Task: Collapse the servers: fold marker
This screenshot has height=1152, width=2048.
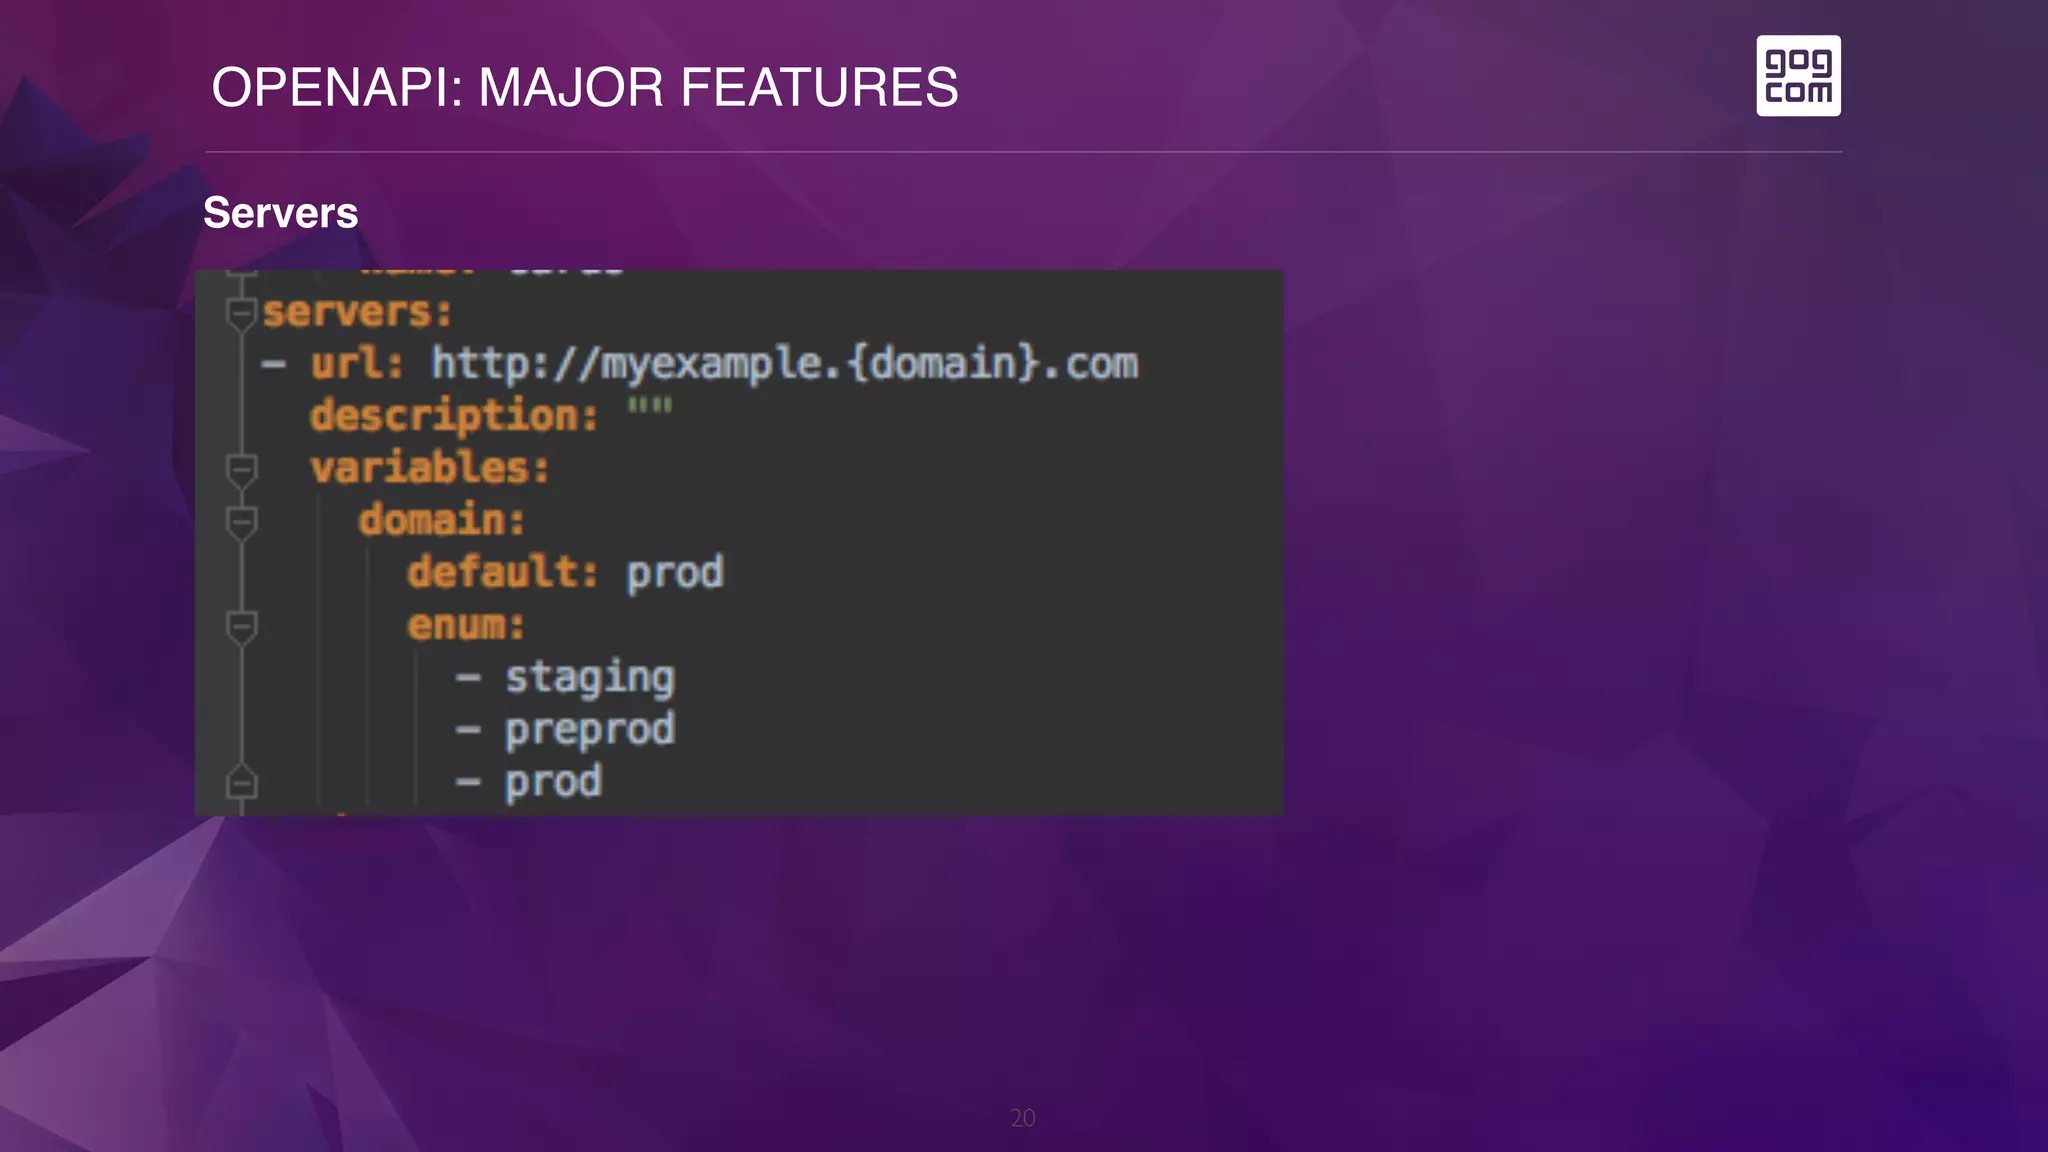Action: point(241,315)
